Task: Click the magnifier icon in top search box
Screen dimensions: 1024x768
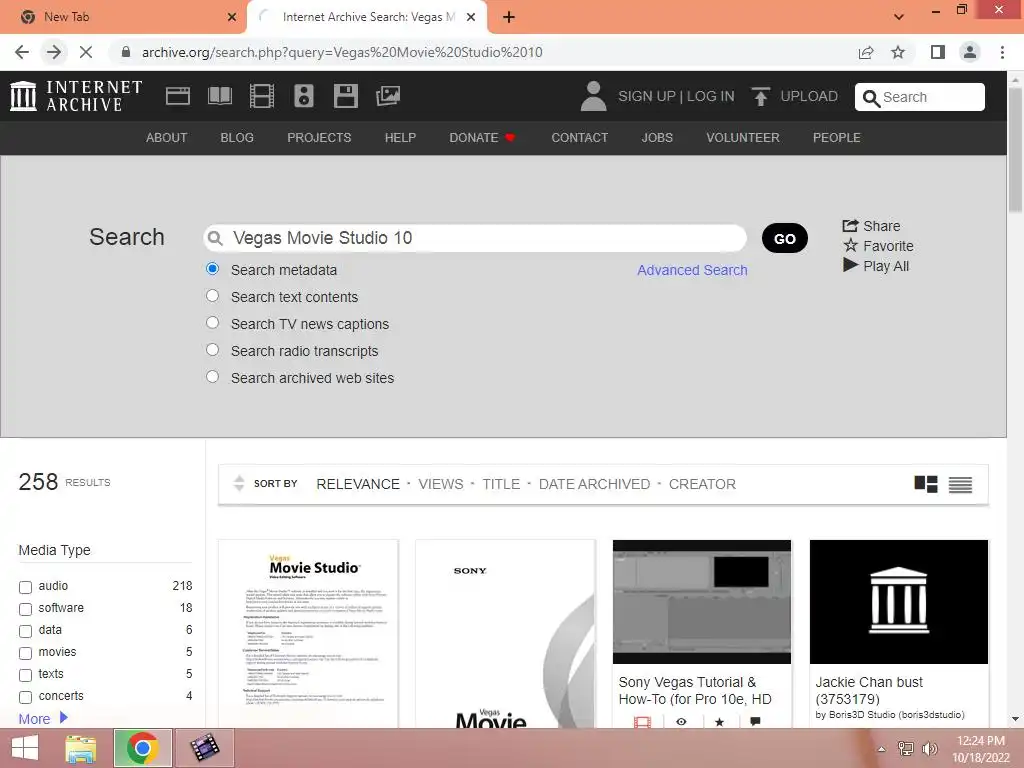Action: click(871, 98)
